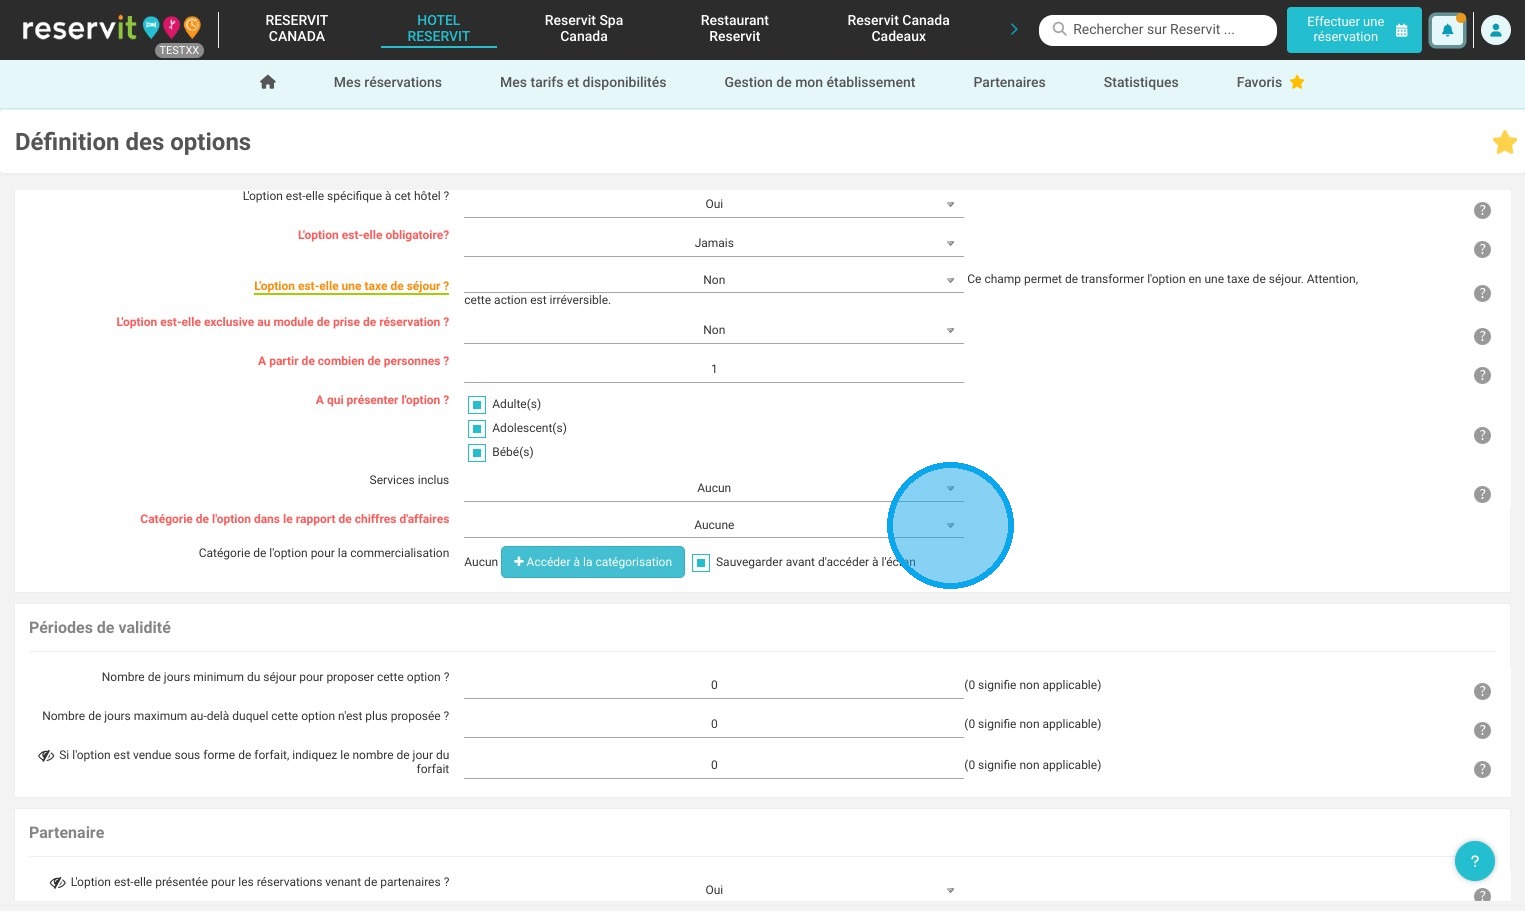Viewport: 1525px width, 911px height.
Task: Open Mes tarifs et disponibilités menu
Action: [583, 82]
